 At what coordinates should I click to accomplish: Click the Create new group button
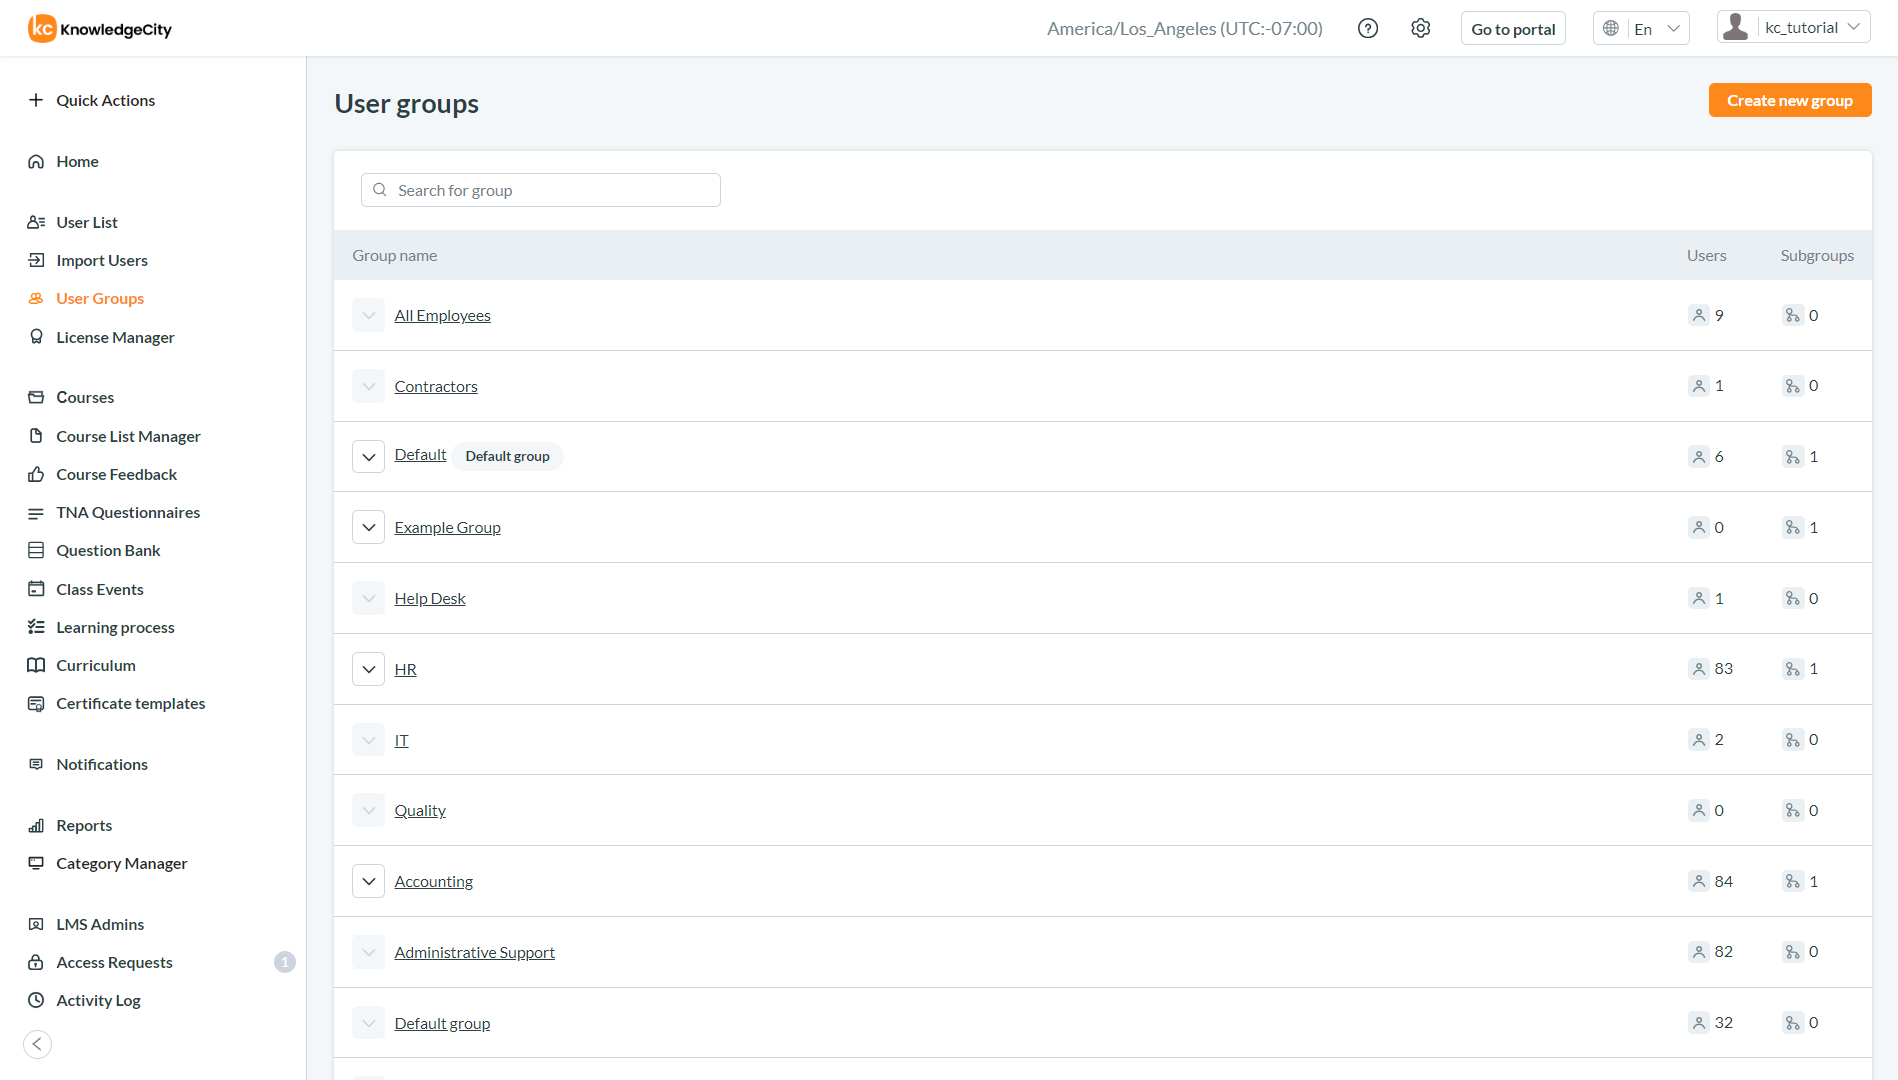[x=1789, y=100]
